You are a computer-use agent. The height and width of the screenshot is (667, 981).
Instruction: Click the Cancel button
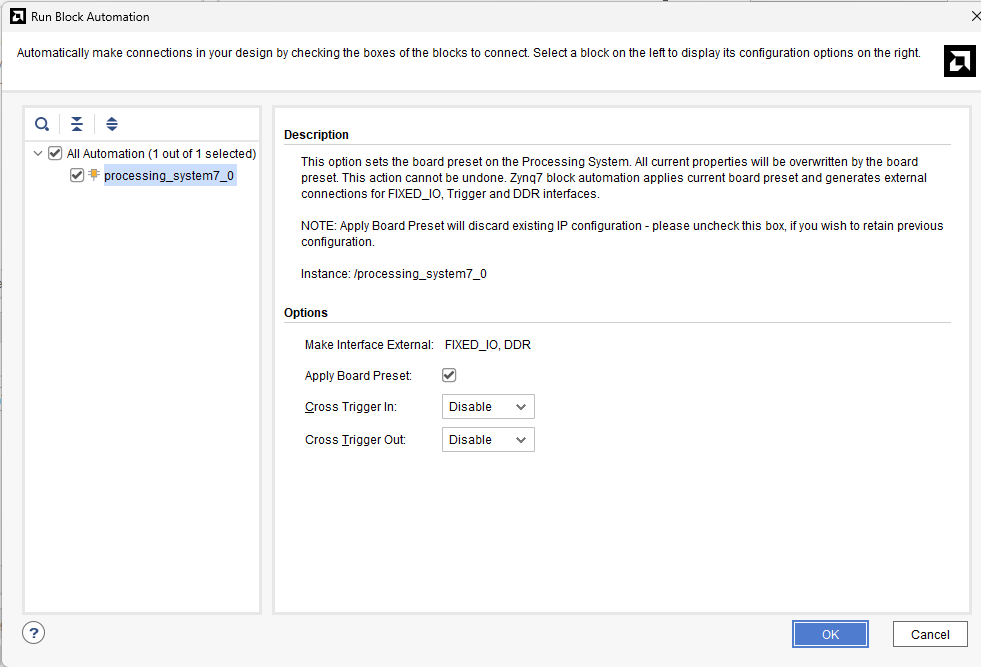[929, 634]
